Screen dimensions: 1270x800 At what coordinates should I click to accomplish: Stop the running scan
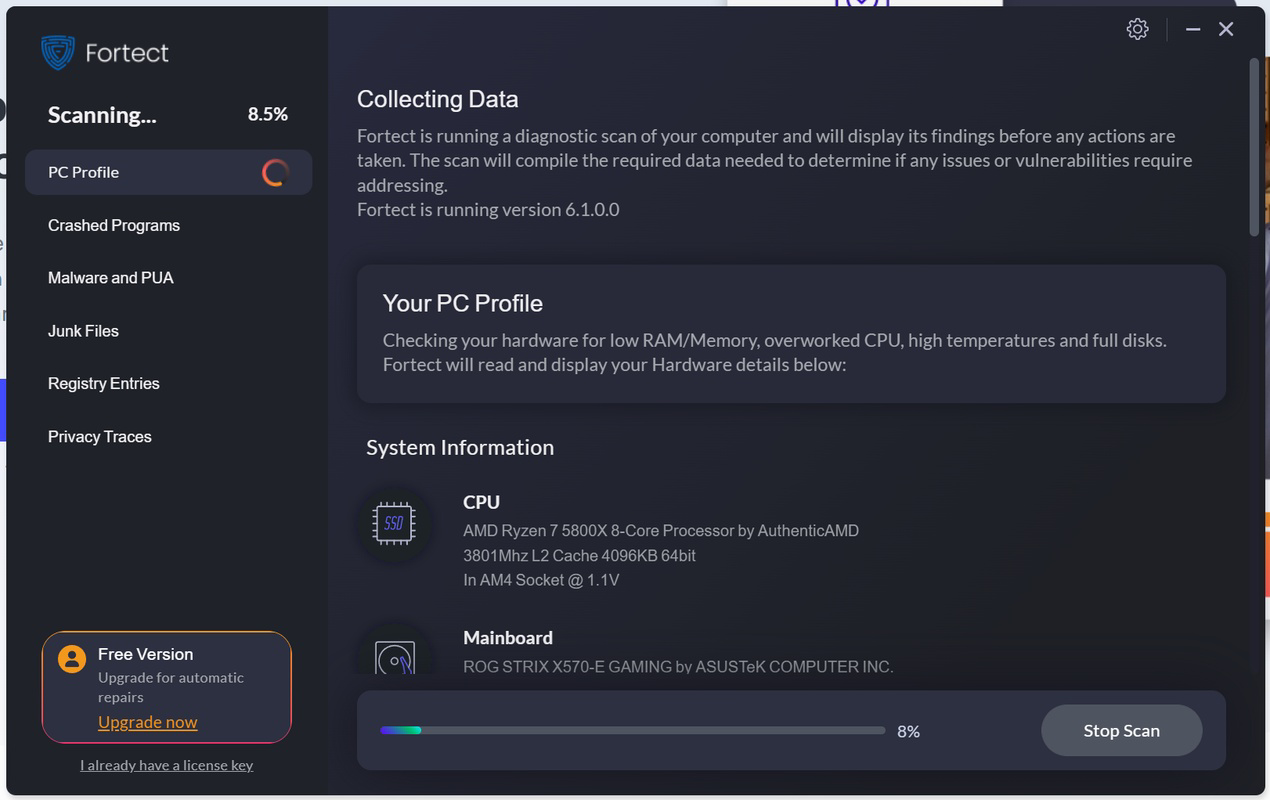click(x=1121, y=731)
